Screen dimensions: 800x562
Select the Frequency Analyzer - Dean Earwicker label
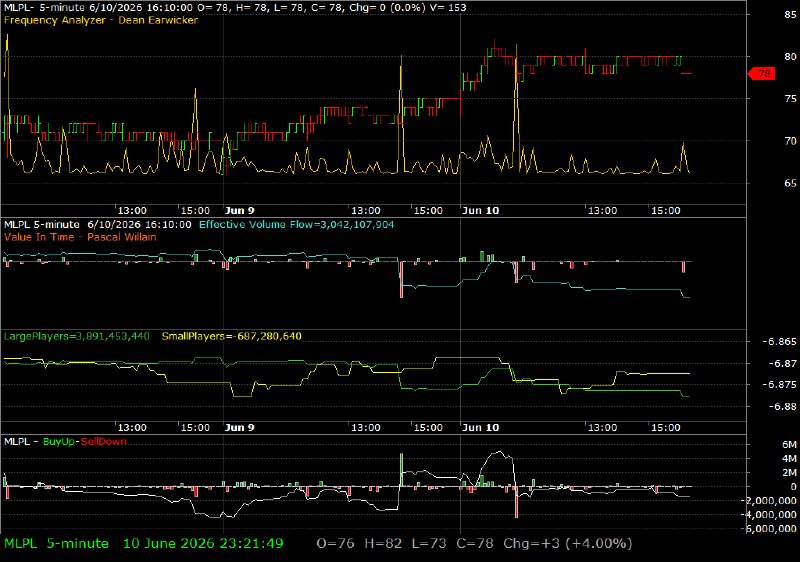pos(101,20)
